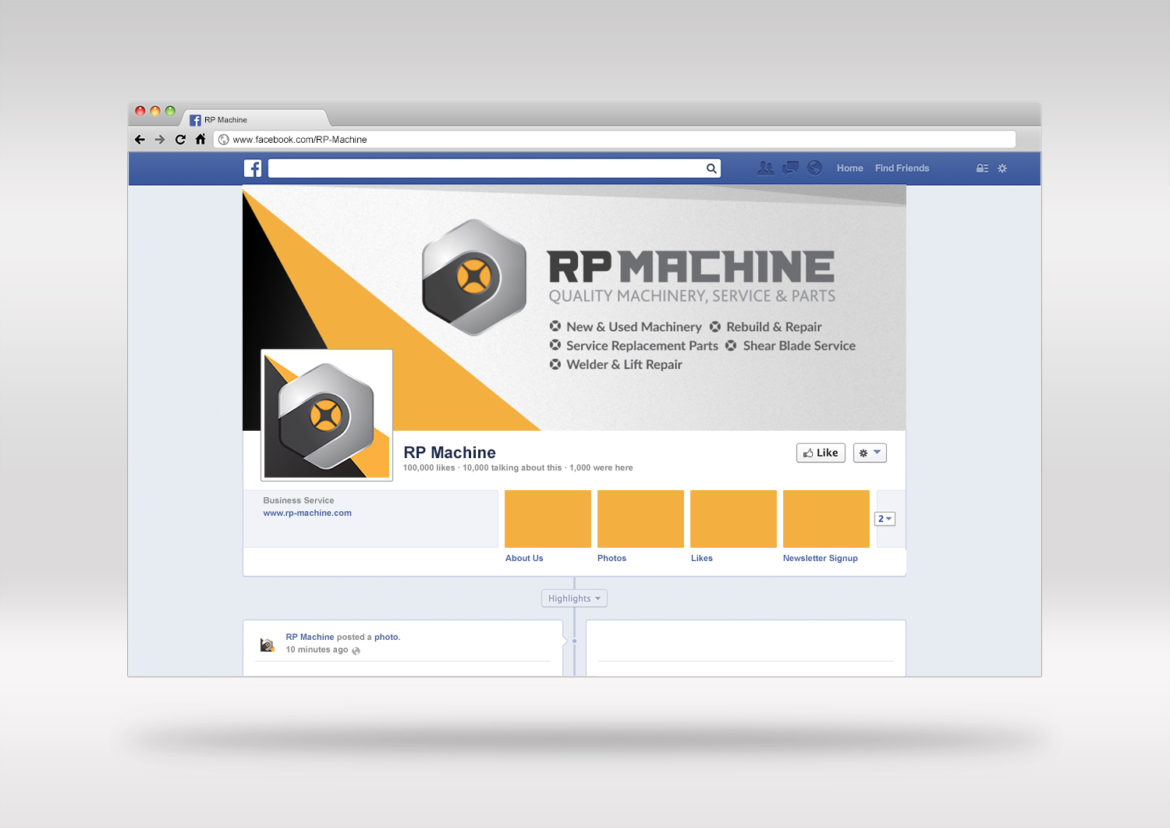Select Home in the navigation bar
The width and height of the screenshot is (1170, 828).
(849, 168)
